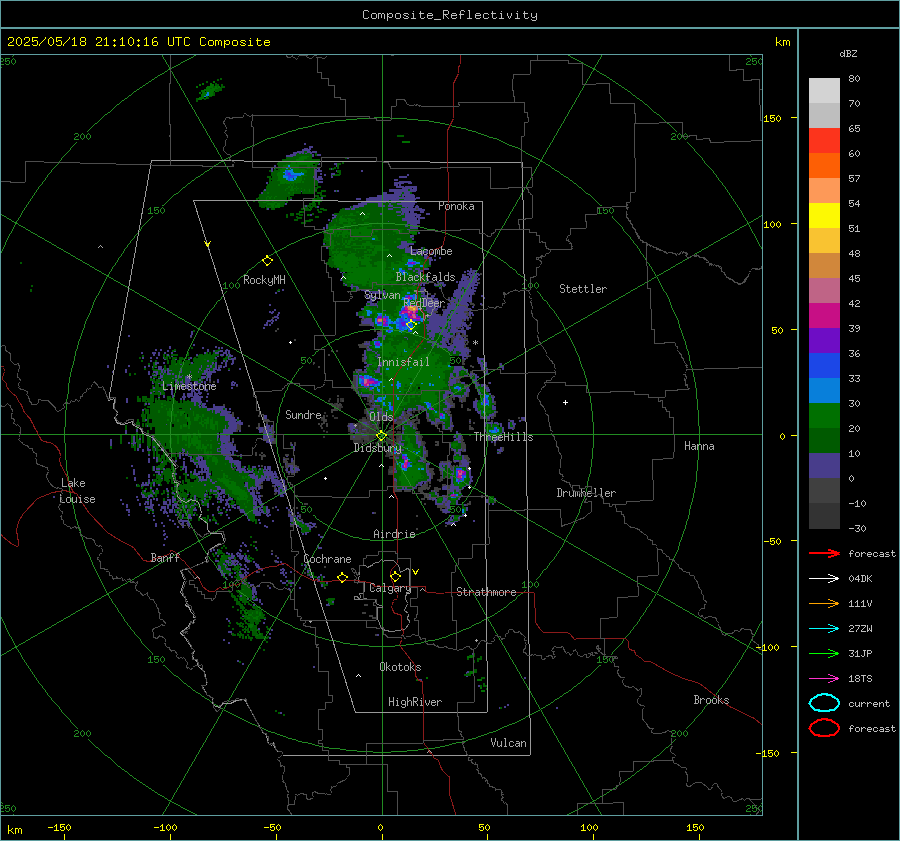The image size is (900, 841).
Task: Click the red forecast ellipse legend icon
Action: [x=824, y=728]
